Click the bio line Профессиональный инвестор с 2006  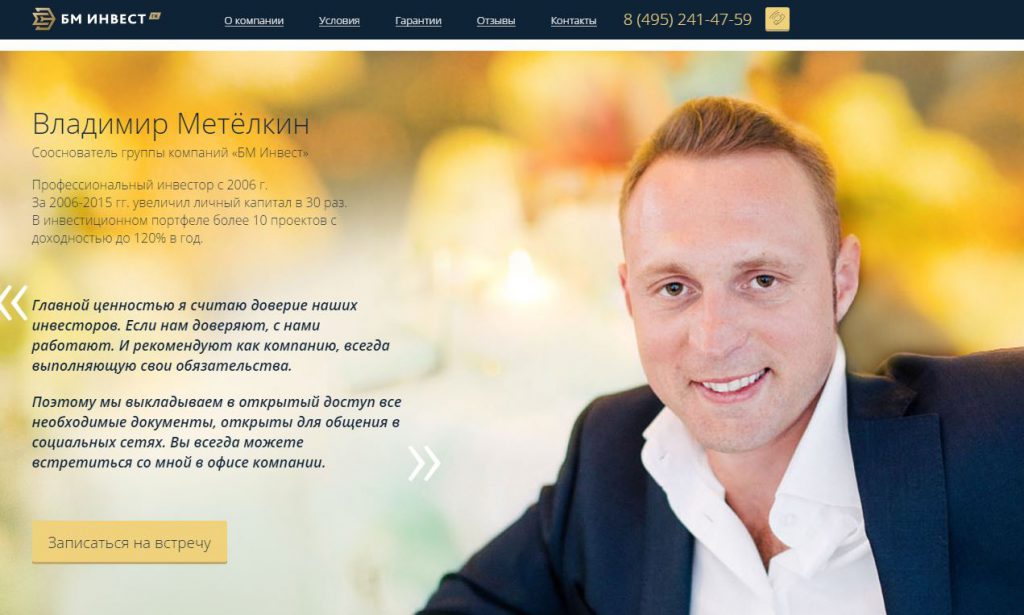pos(150,185)
